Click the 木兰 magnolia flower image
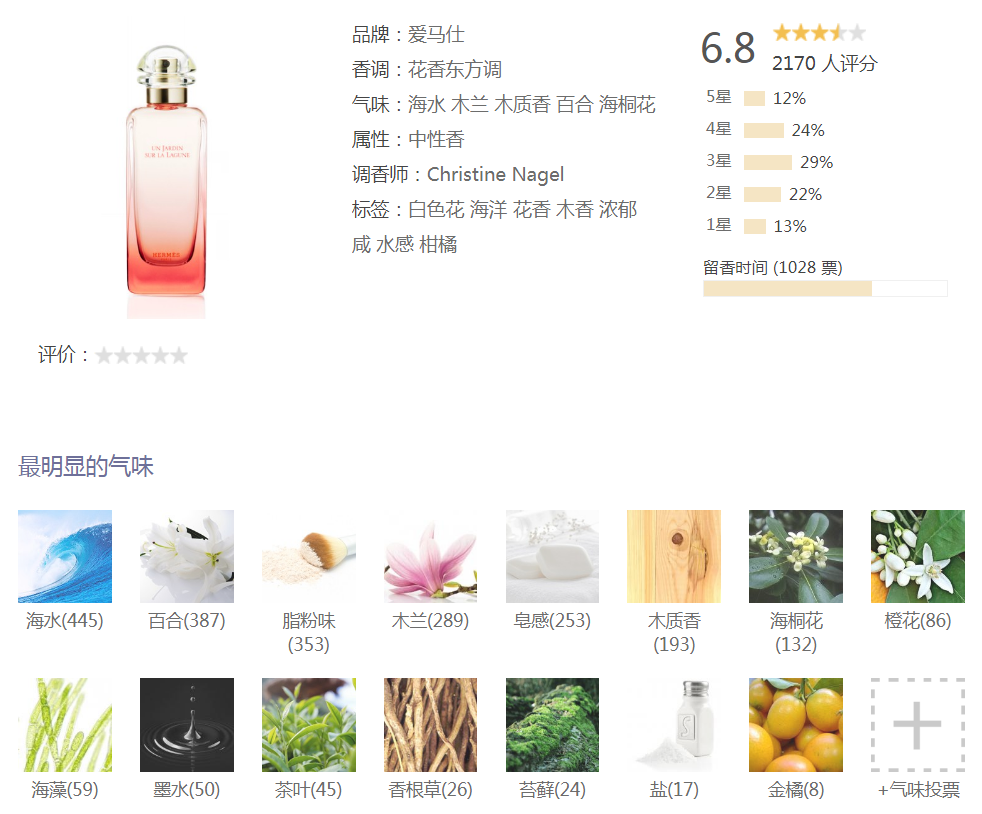The height and width of the screenshot is (814, 982). [430, 556]
